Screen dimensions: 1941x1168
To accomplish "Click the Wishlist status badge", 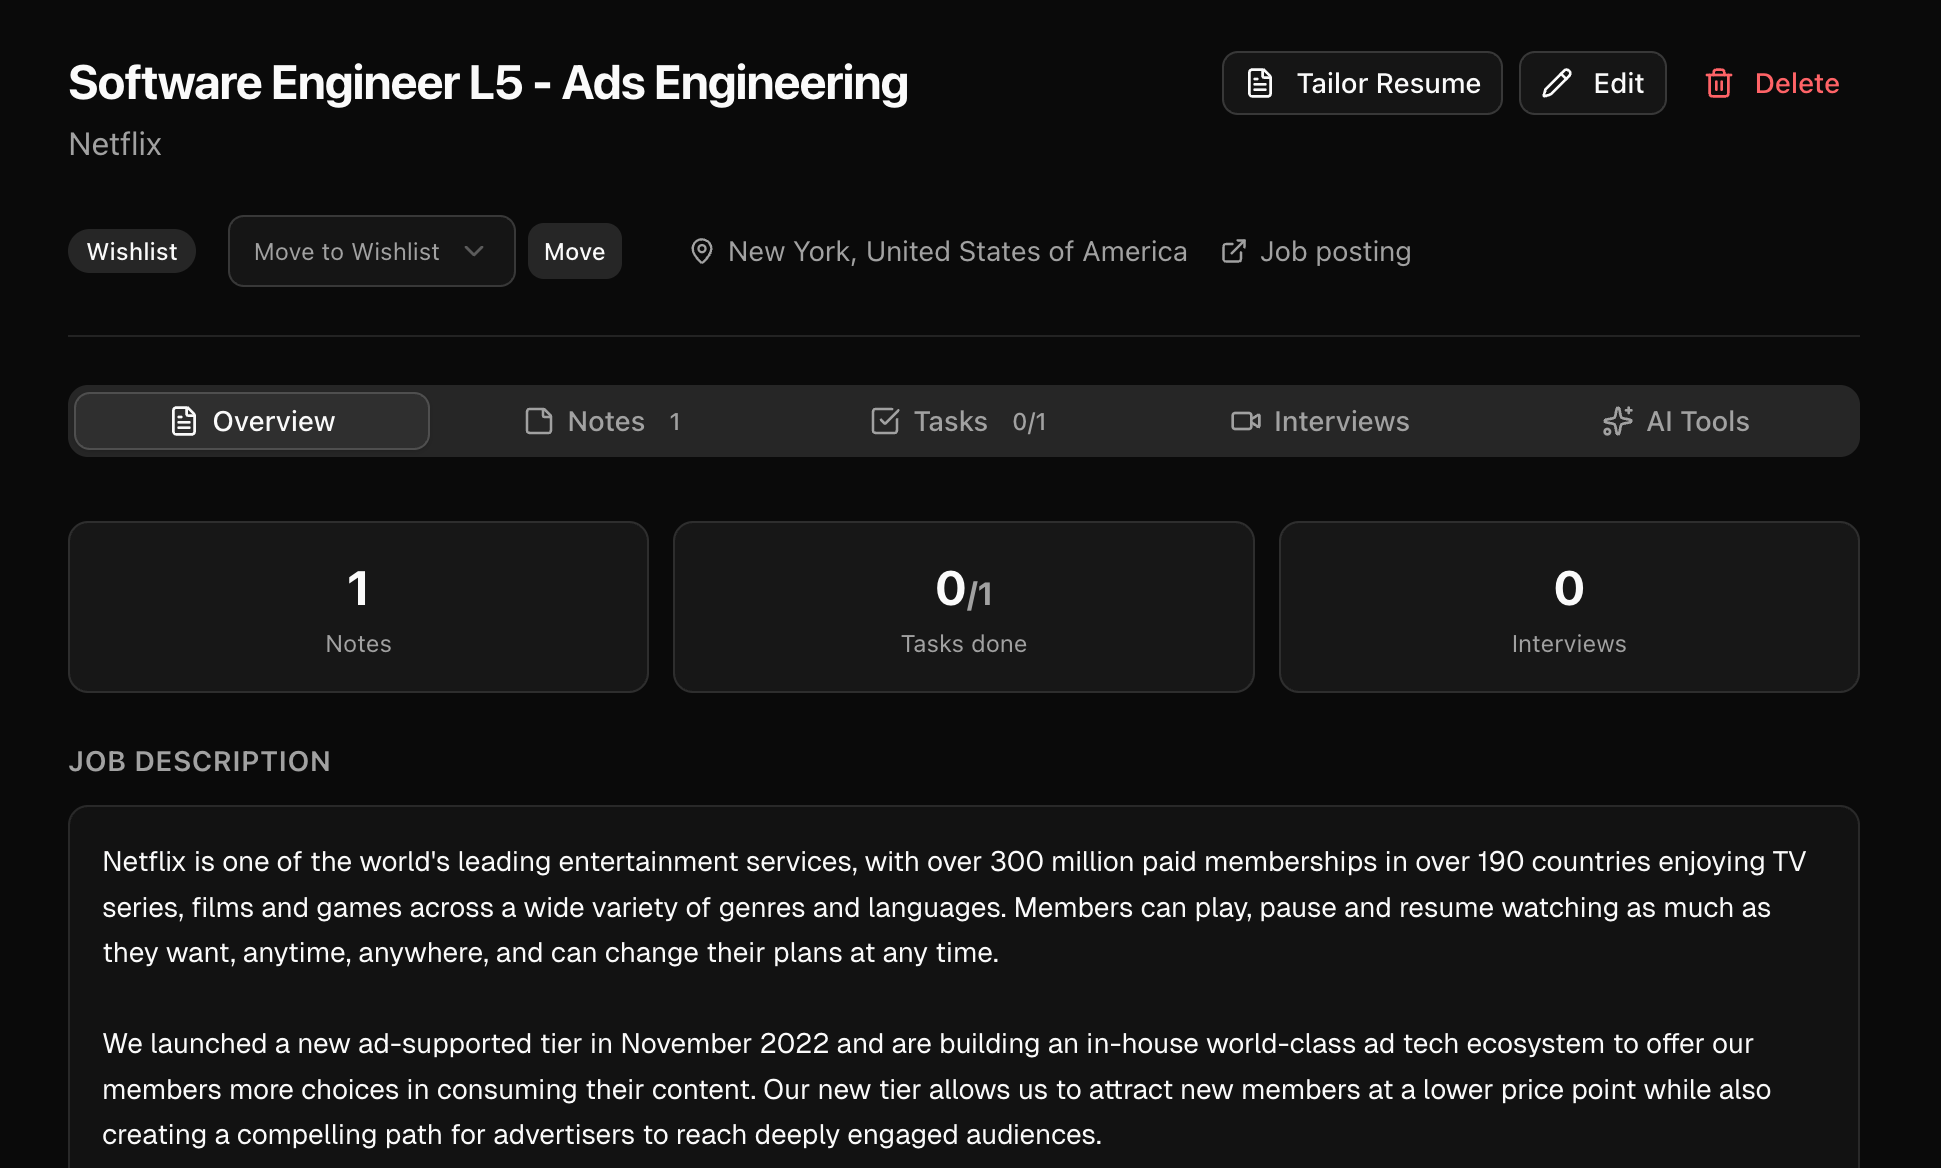I will pyautogui.click(x=132, y=251).
